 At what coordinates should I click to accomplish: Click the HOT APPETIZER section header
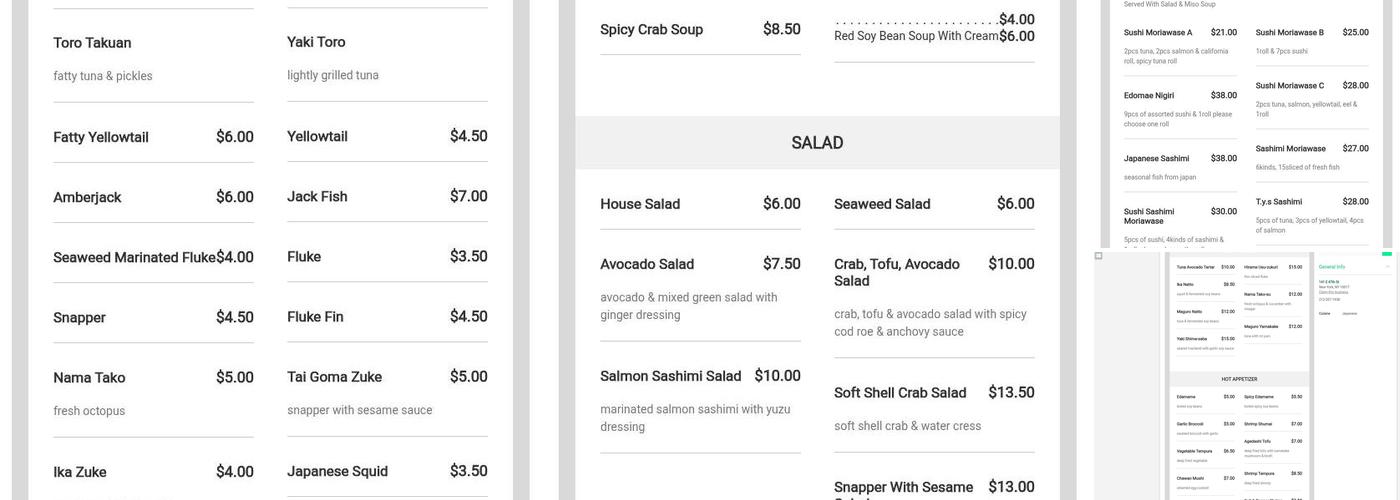[x=1239, y=379]
